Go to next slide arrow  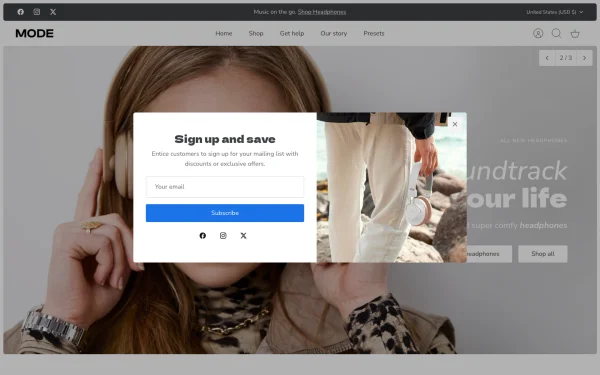tap(584, 58)
